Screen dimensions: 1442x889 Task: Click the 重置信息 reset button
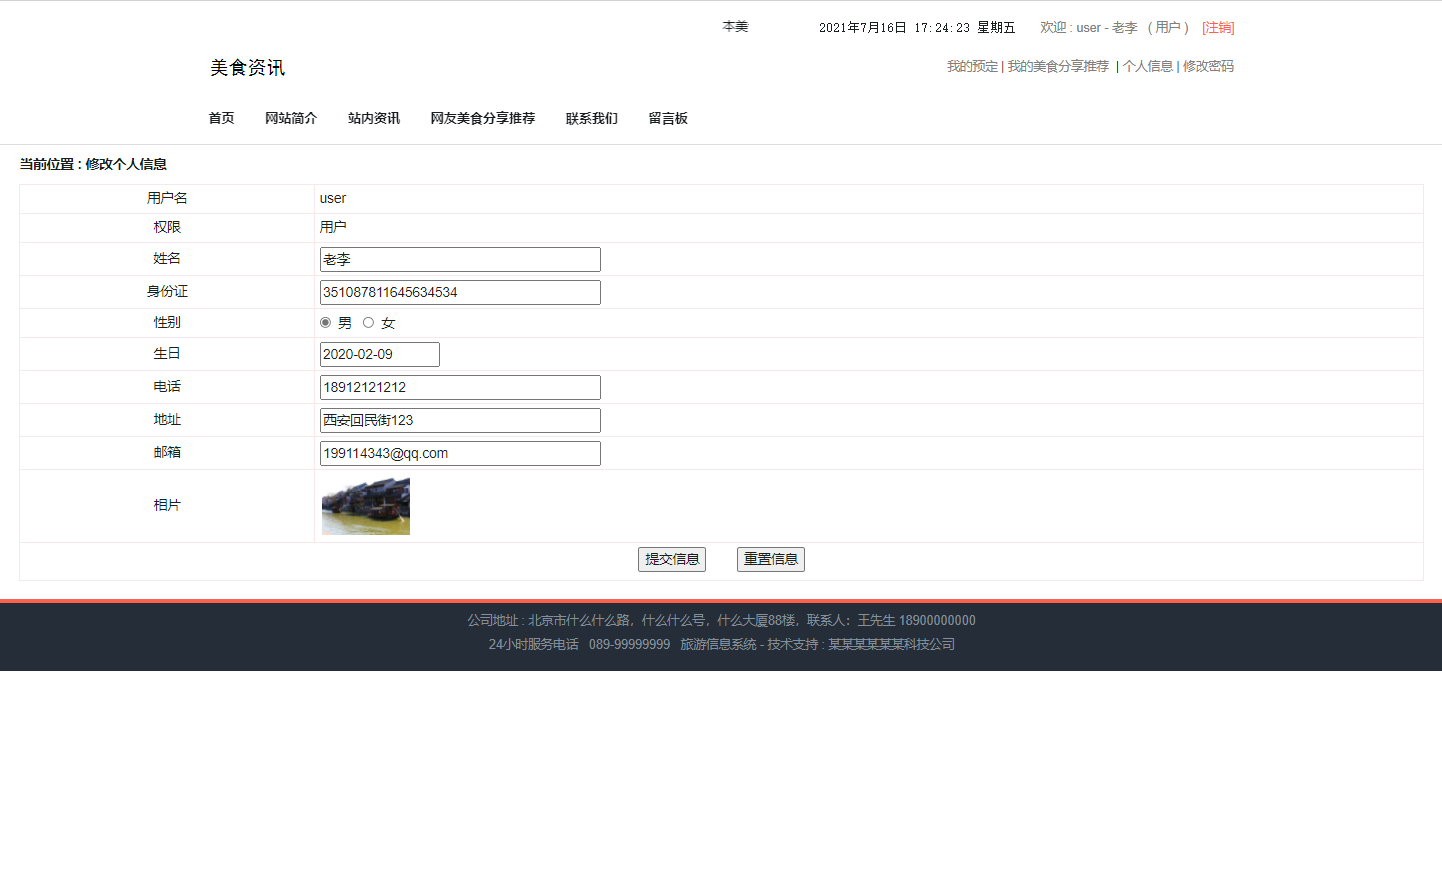coord(770,559)
